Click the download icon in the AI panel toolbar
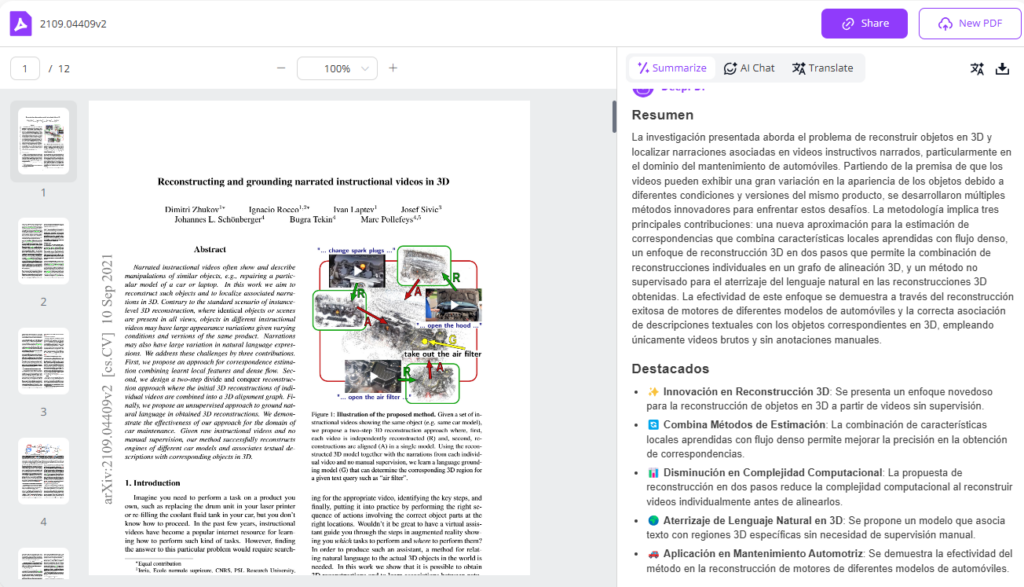Screen dimensions: 1024x587 pos(1003,67)
